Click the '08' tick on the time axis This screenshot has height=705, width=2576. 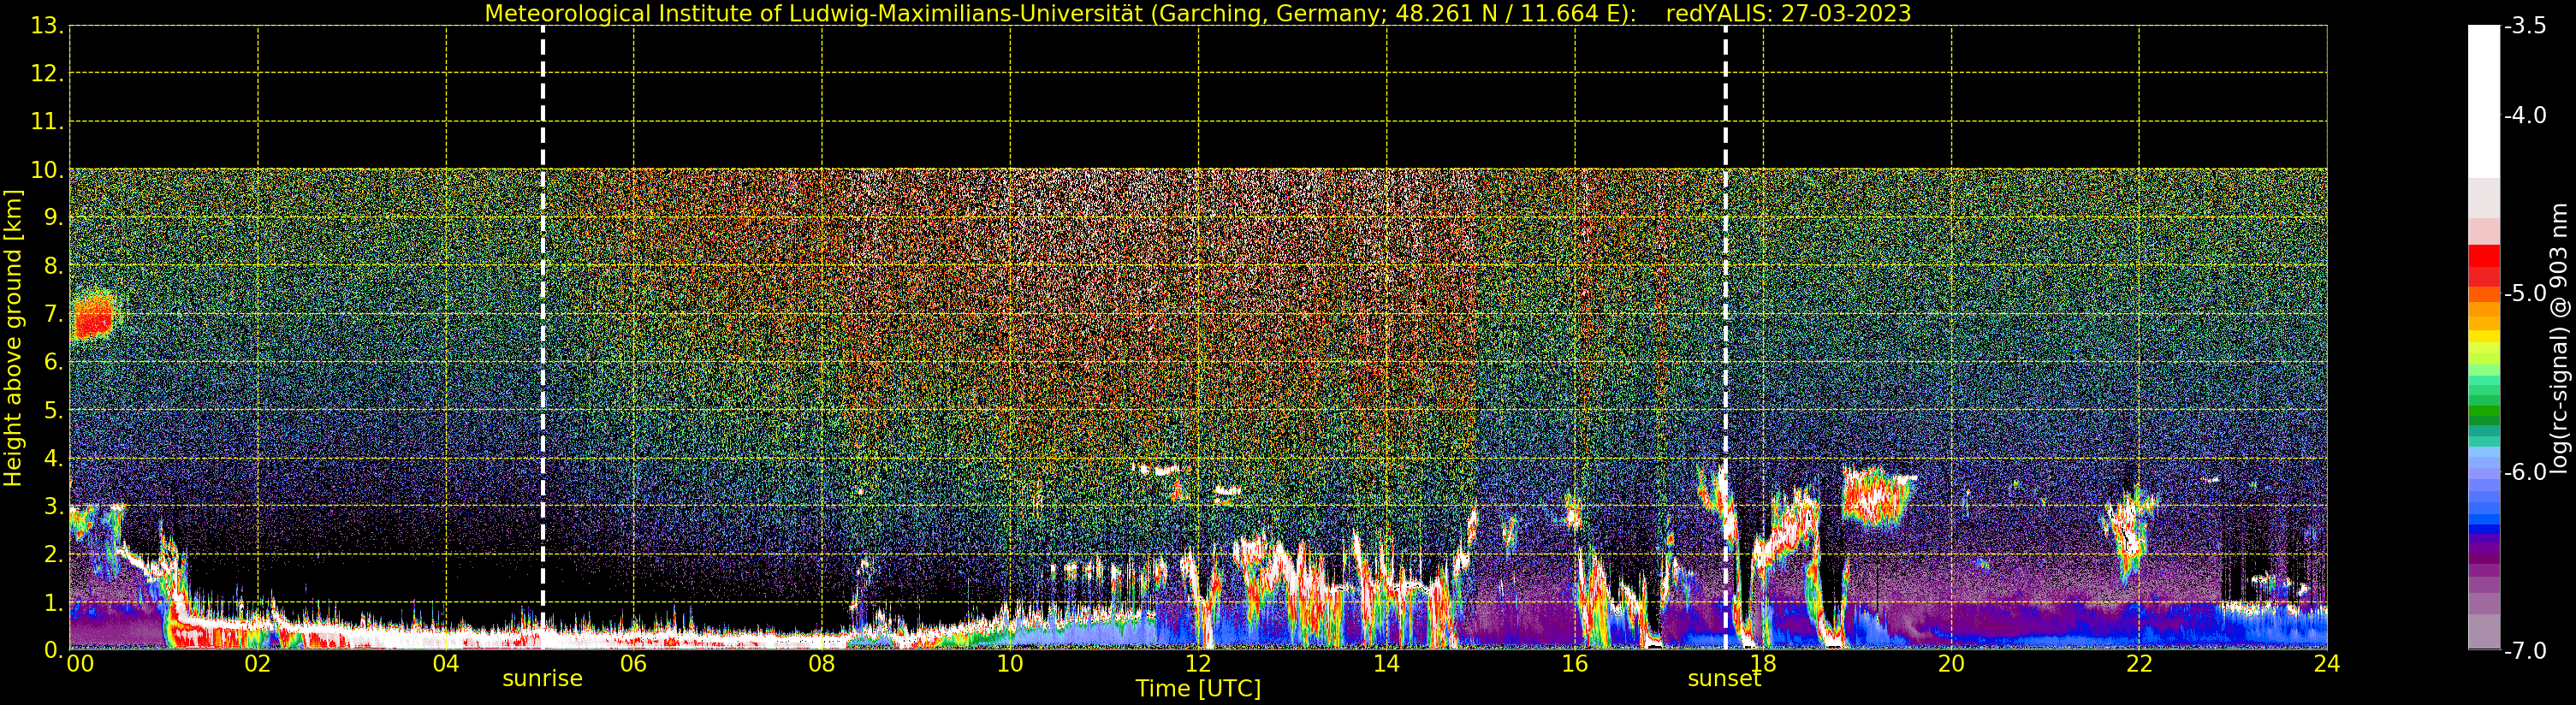click(822, 664)
